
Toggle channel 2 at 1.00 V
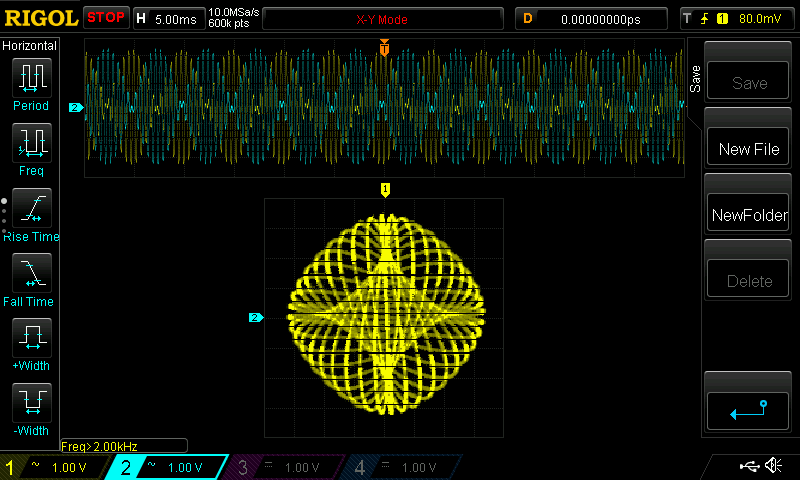170,467
